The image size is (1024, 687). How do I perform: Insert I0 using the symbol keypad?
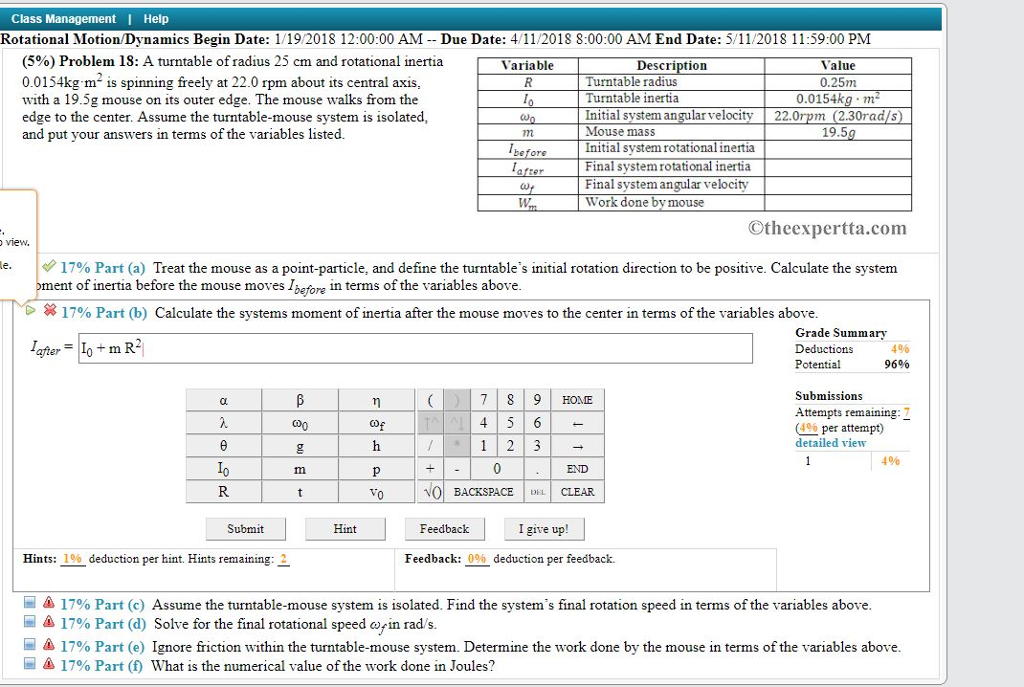tap(220, 468)
